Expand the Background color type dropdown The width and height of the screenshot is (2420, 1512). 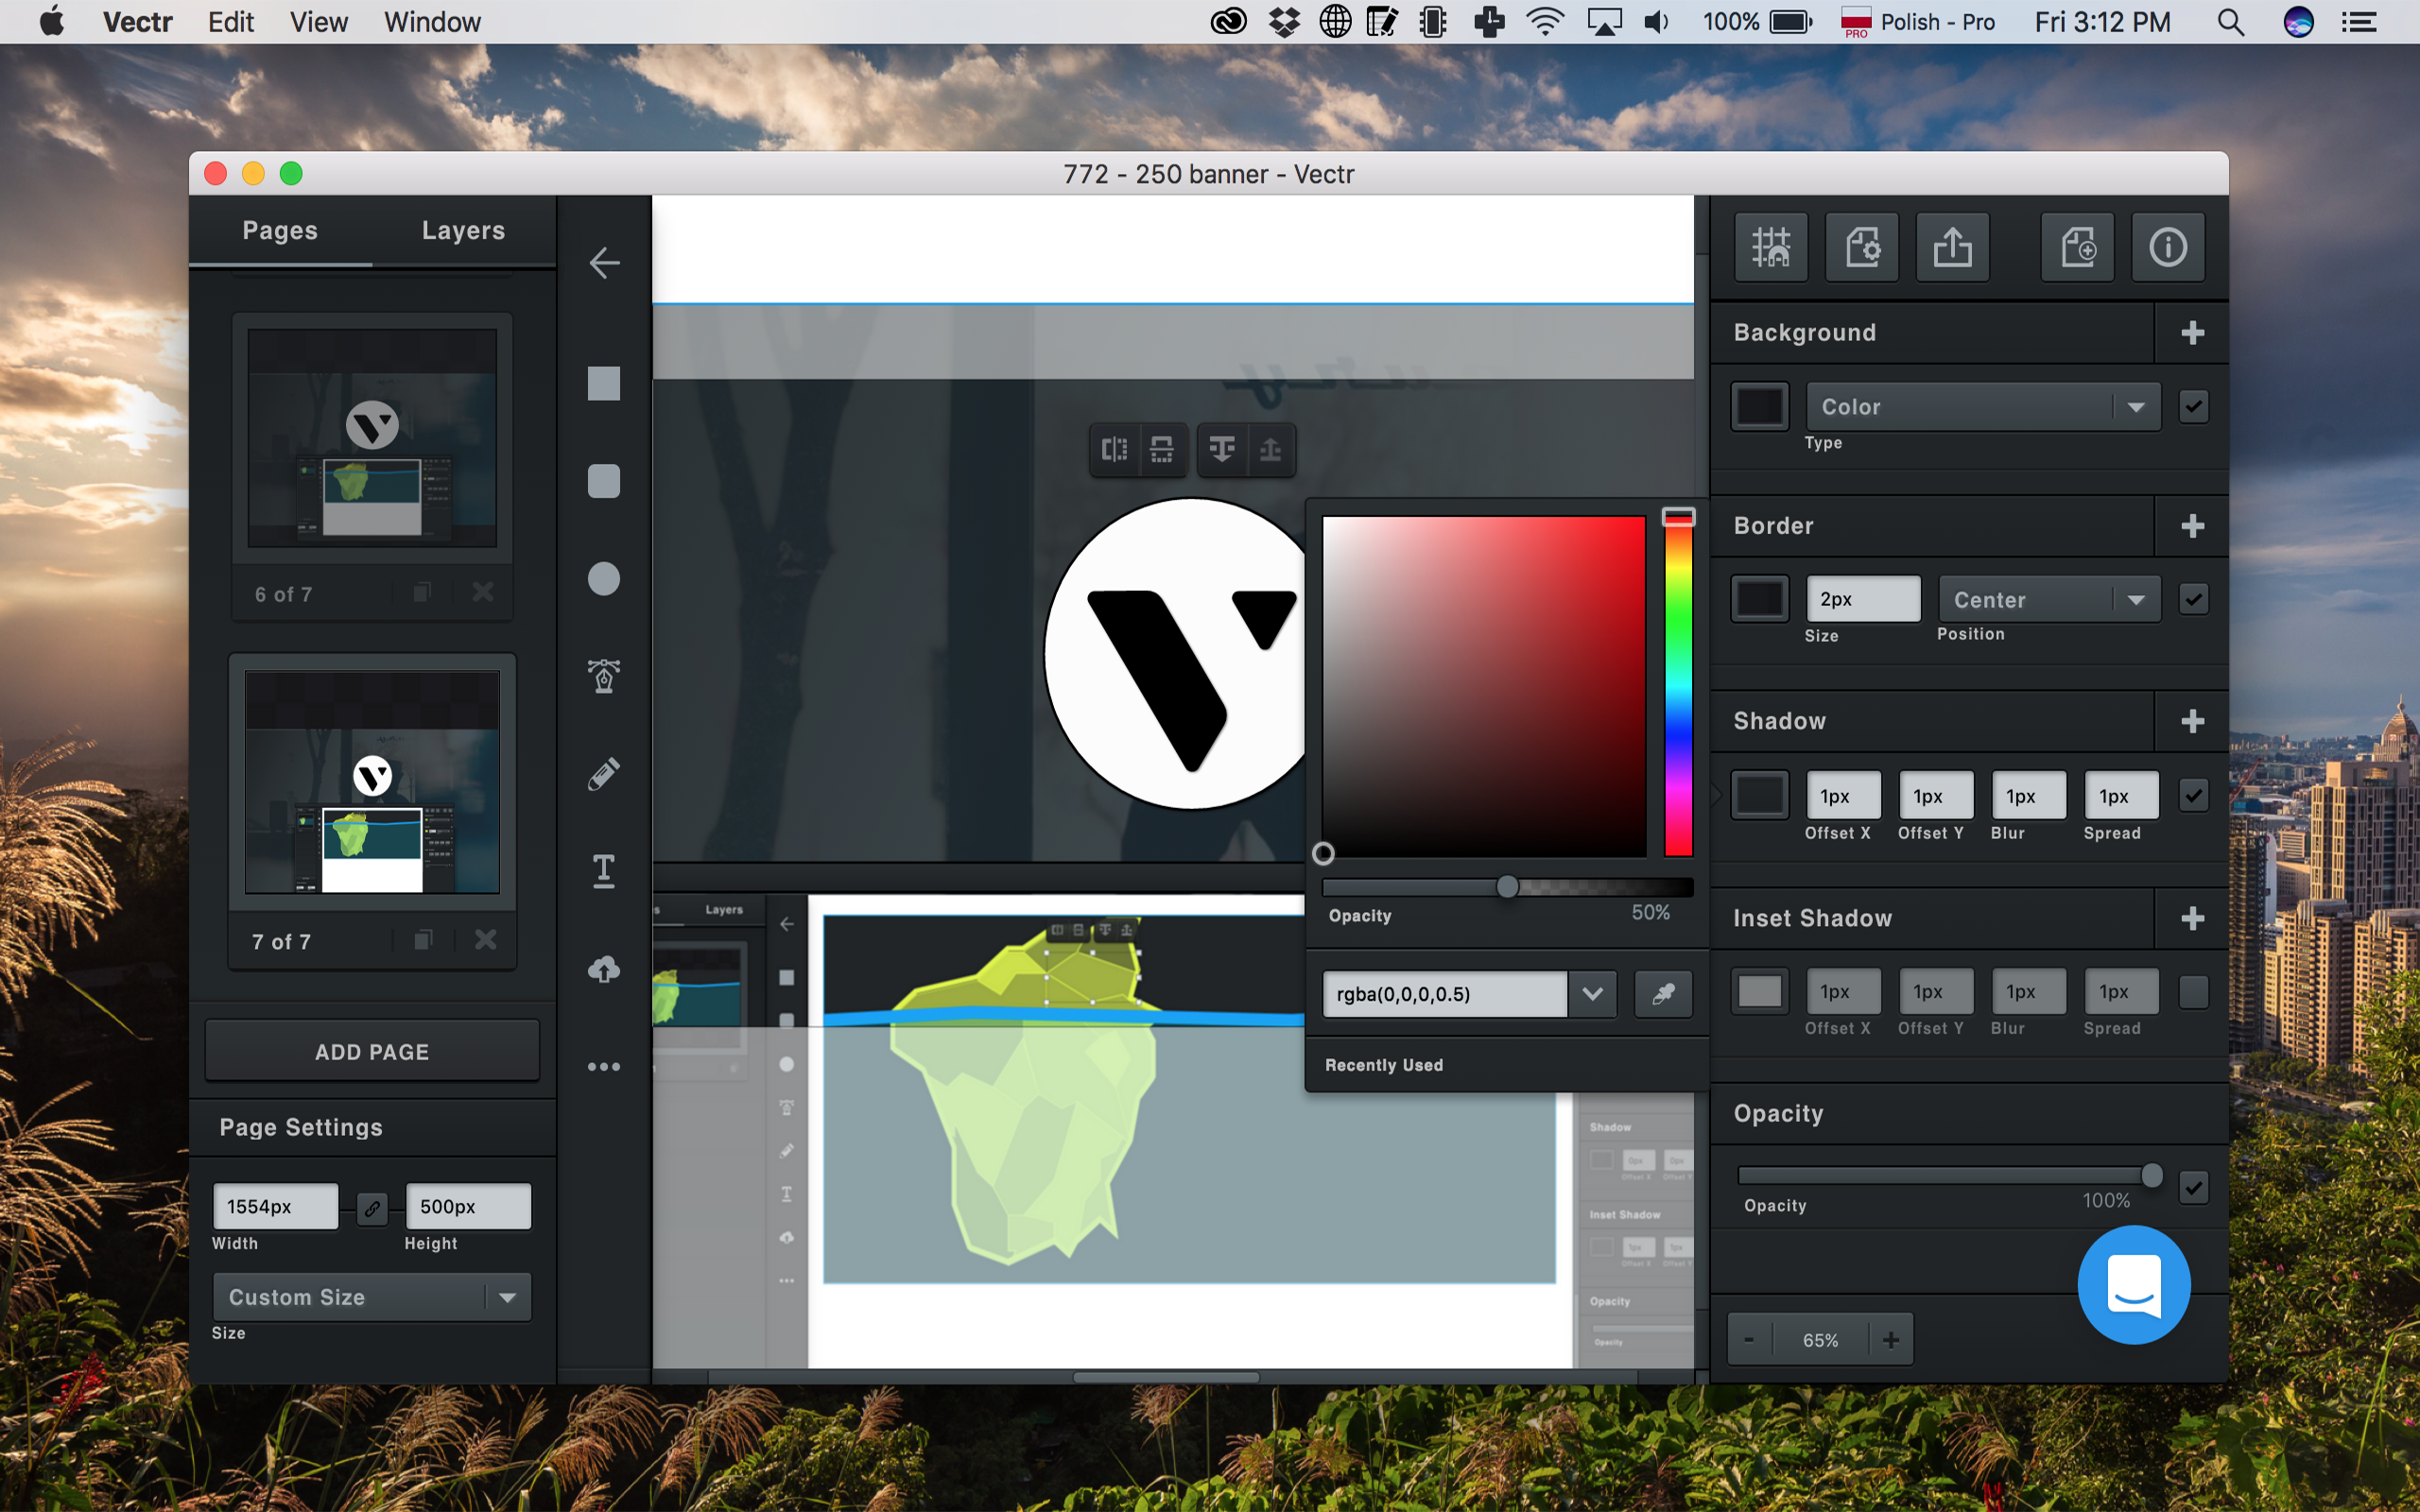2133,405
